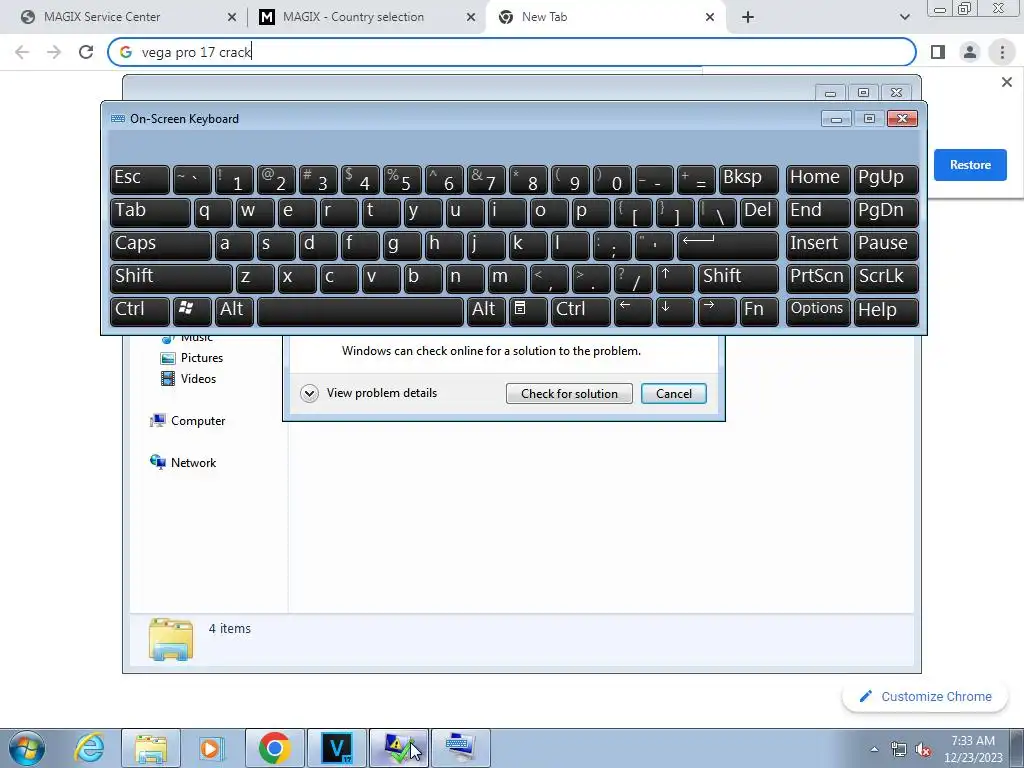Click up arrow key on keyboard
1024x768 pixels.
675,278
